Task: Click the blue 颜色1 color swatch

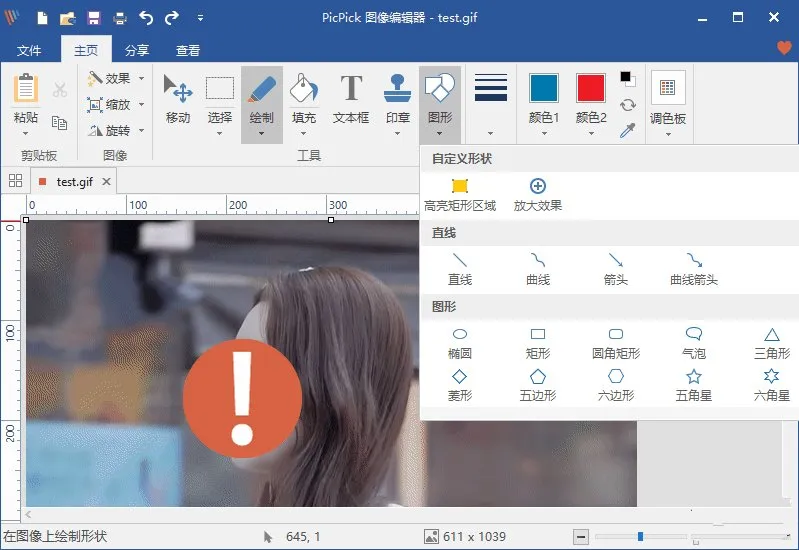Action: pyautogui.click(x=543, y=88)
